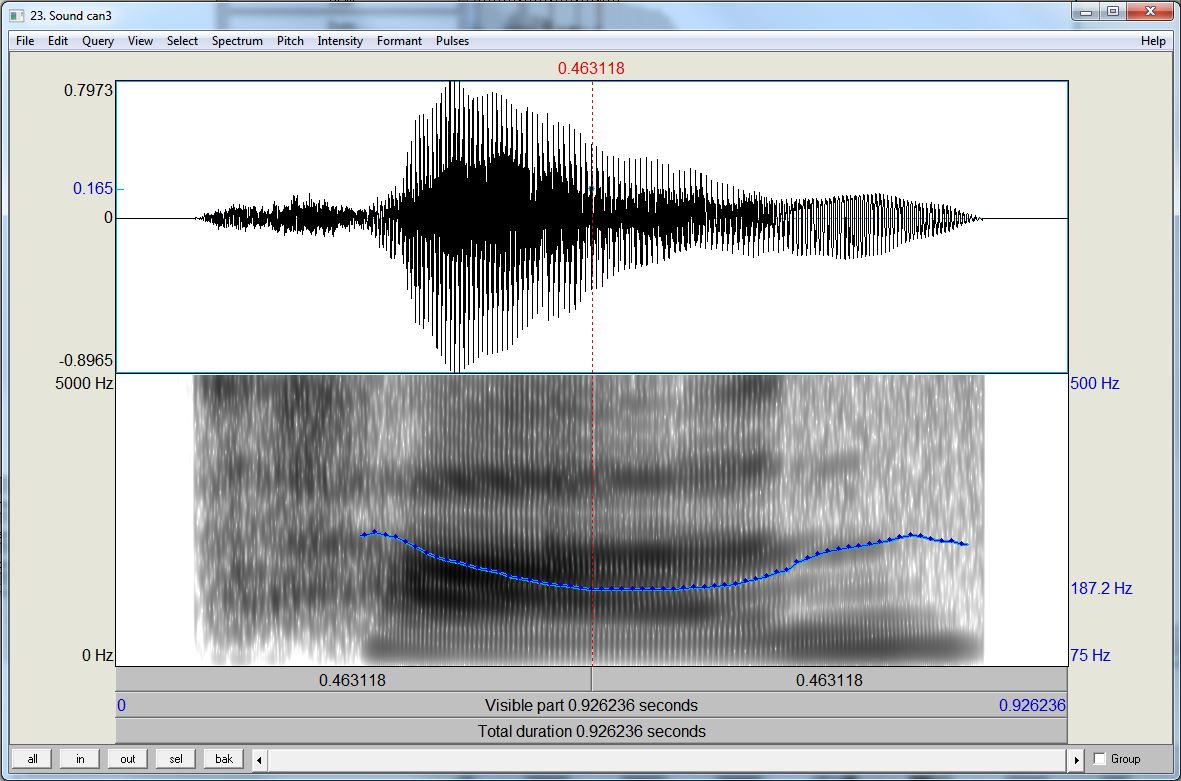Click the blue 0.165 amplitude marker label
This screenshot has height=781, width=1181.
[x=93, y=188]
